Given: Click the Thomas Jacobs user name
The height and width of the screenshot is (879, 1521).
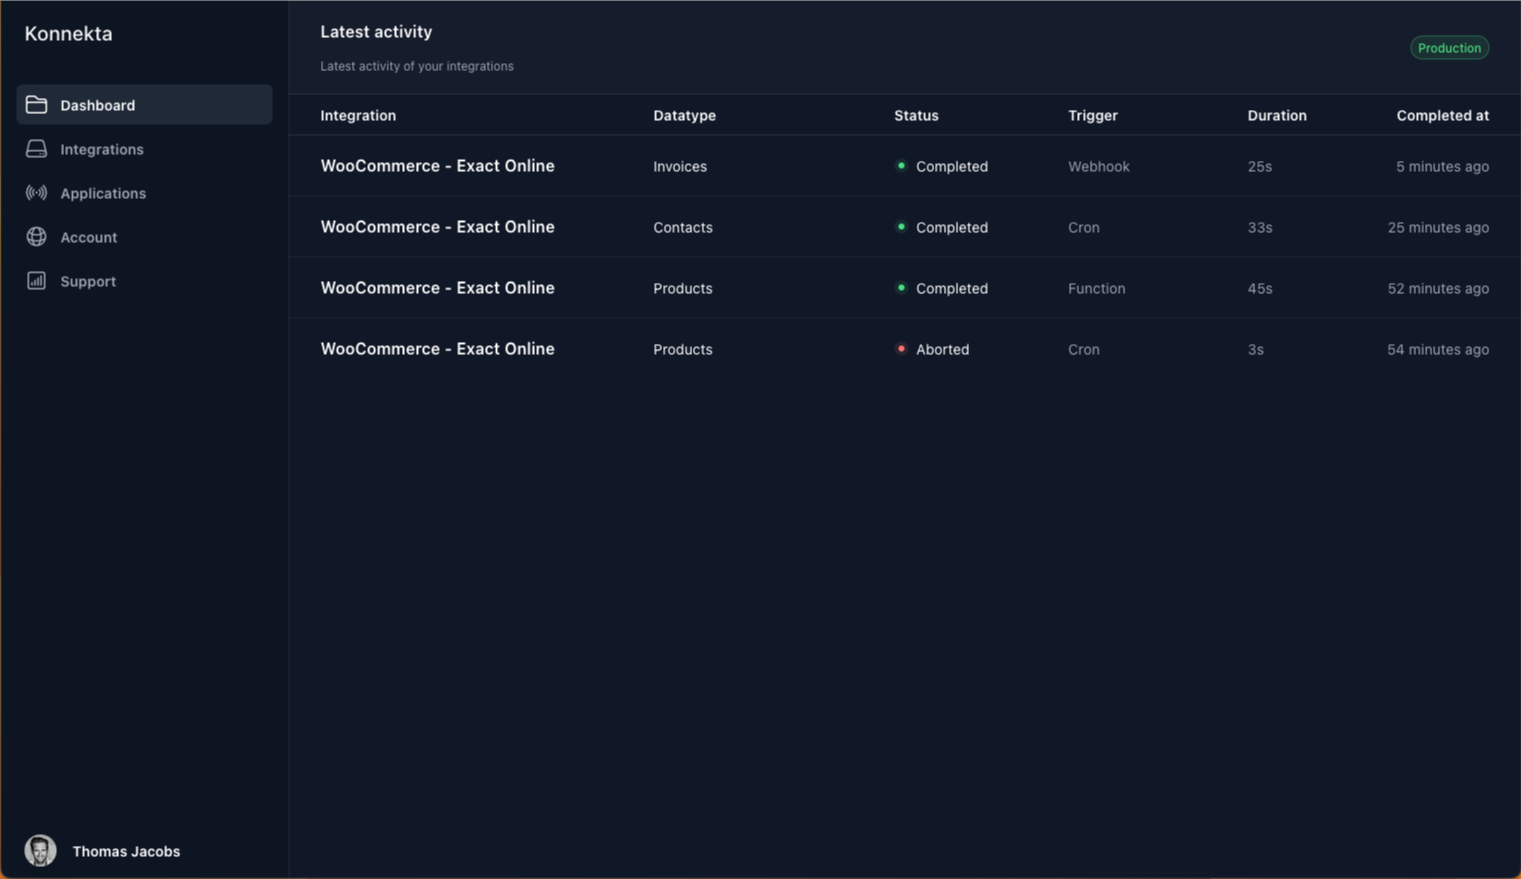Looking at the screenshot, I should click(126, 851).
